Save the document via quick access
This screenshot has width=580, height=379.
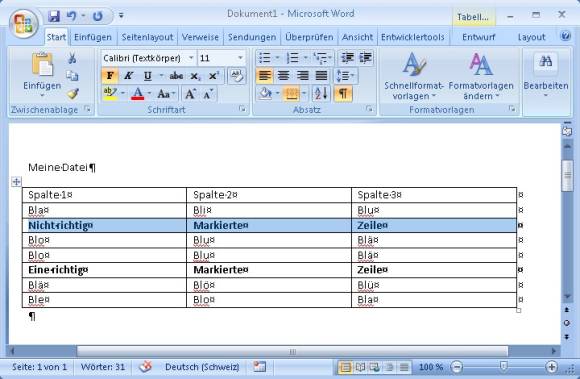click(x=54, y=16)
